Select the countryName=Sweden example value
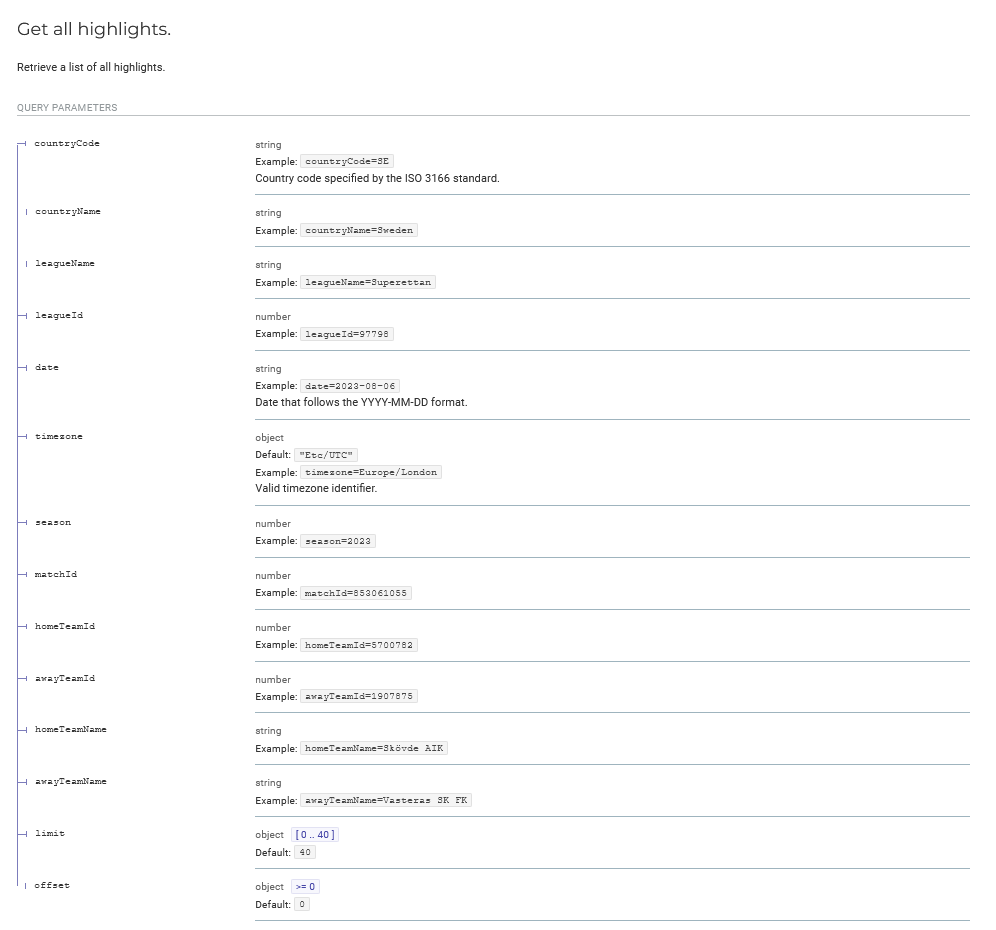Screen dimensions: 996x930 pyautogui.click(x=359, y=231)
